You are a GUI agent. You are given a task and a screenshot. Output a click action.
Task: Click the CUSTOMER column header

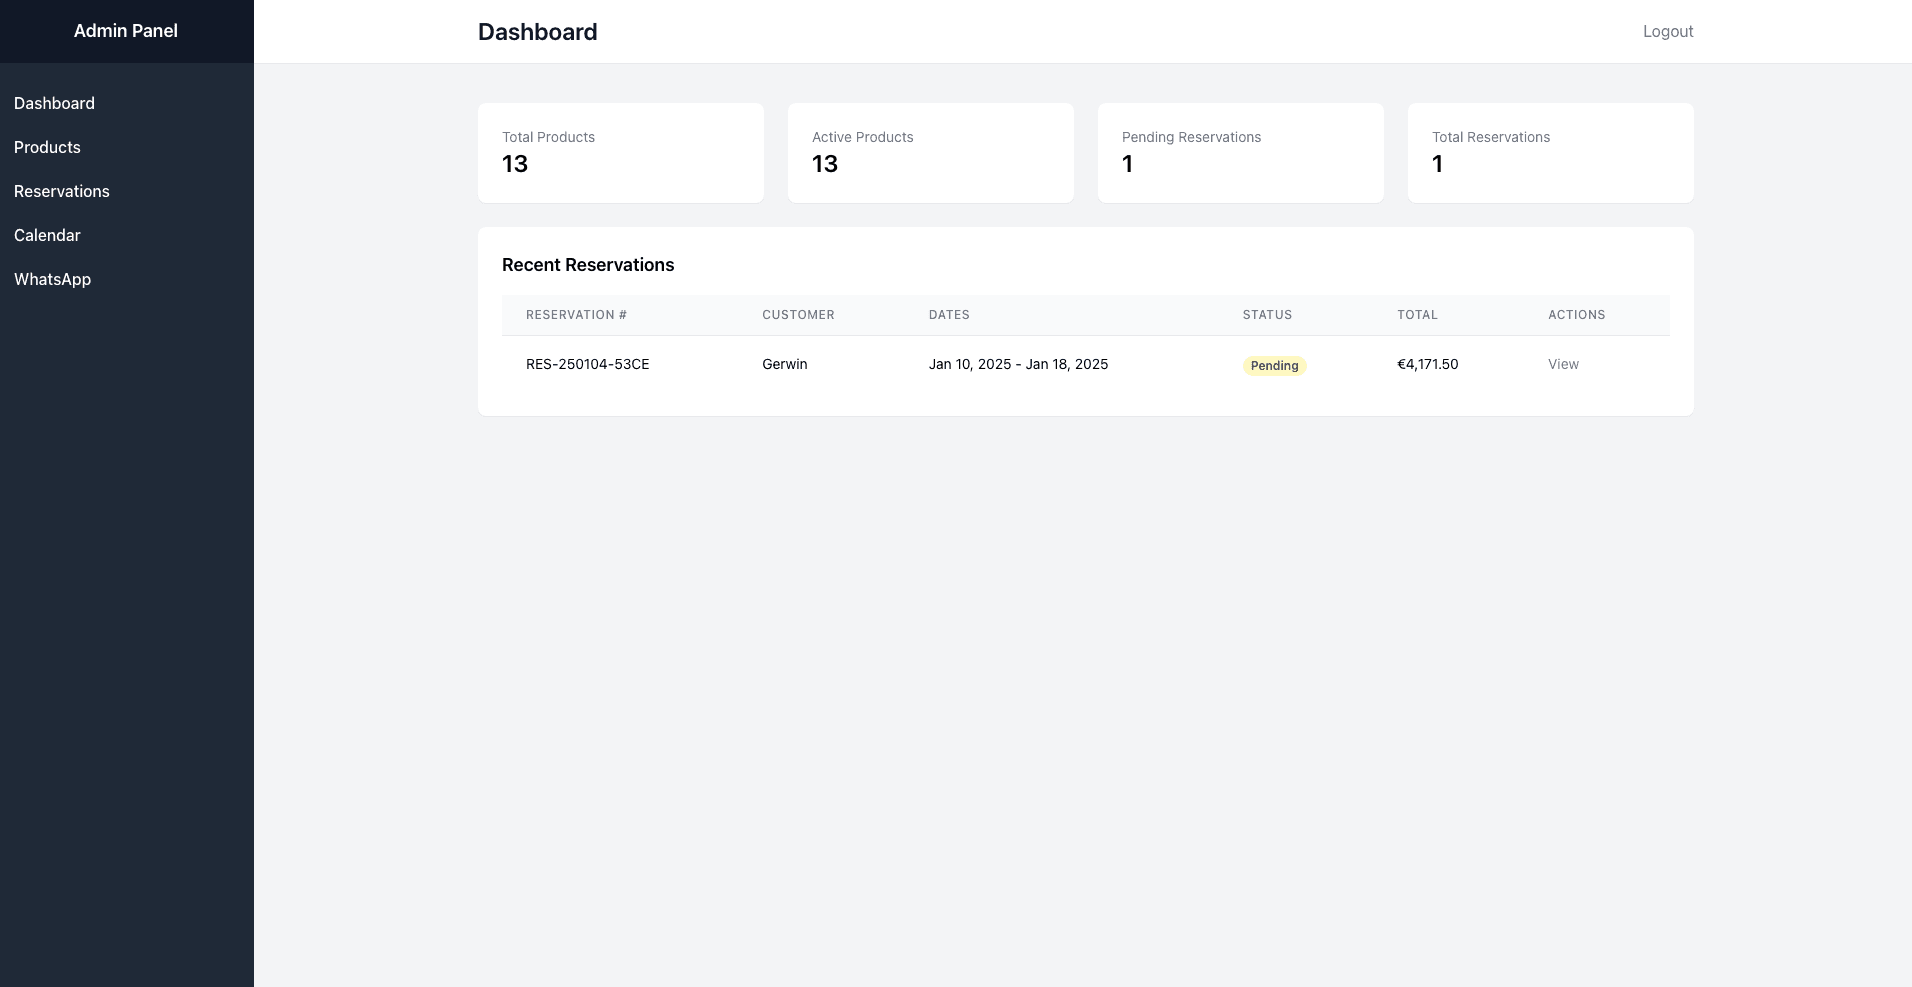click(x=798, y=315)
